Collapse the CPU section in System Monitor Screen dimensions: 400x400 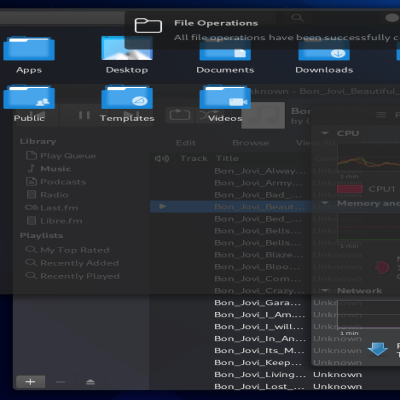[x=325, y=133]
